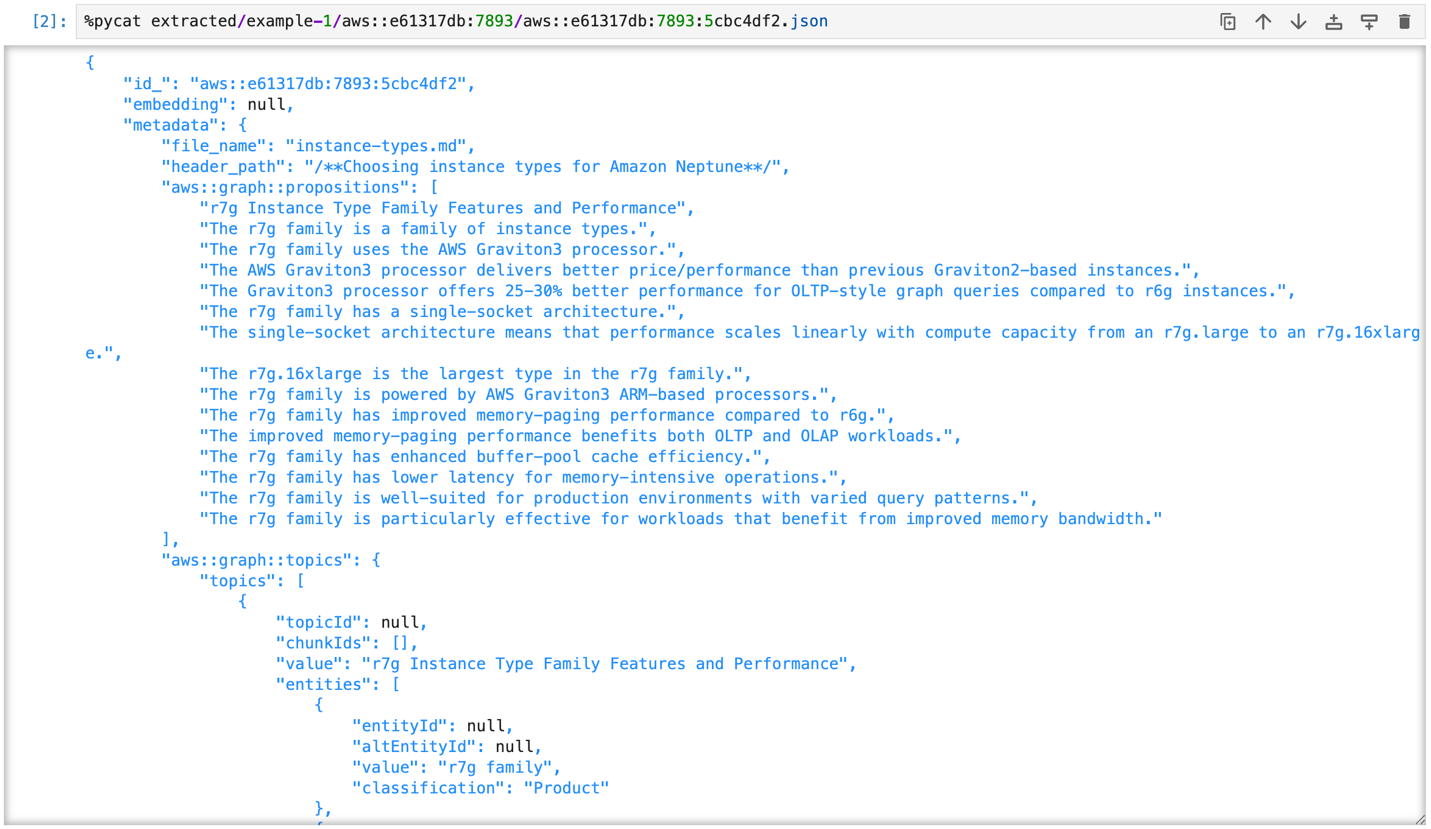
Task: Click the topic "value" r7g Instance Type line
Action: [x=566, y=664]
